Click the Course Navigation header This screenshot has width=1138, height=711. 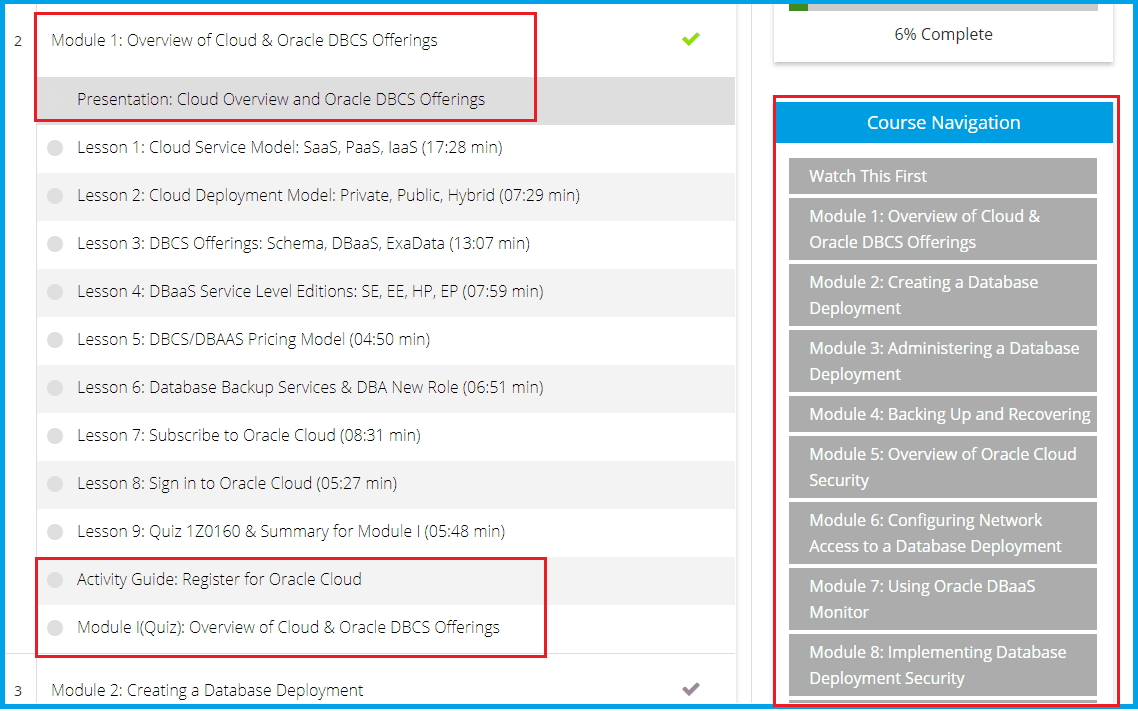click(x=943, y=123)
